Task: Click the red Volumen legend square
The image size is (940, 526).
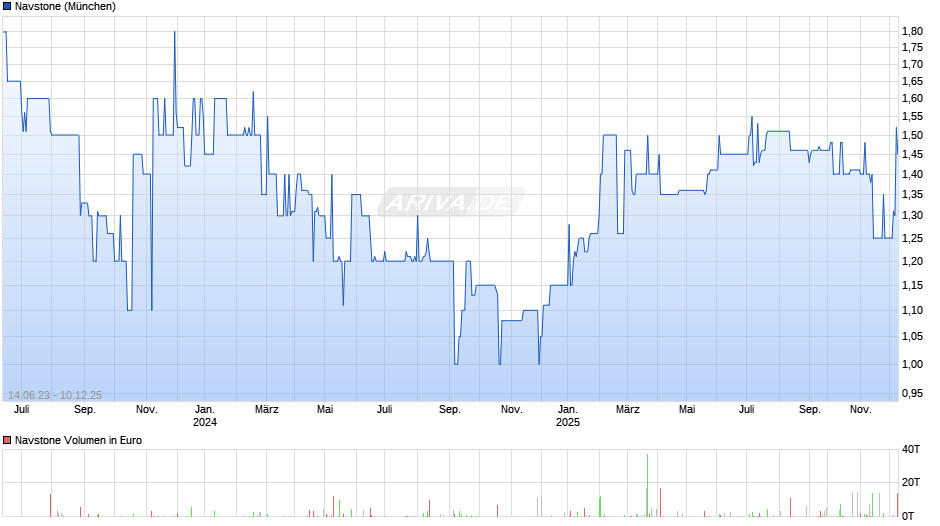Action: [x=7, y=440]
